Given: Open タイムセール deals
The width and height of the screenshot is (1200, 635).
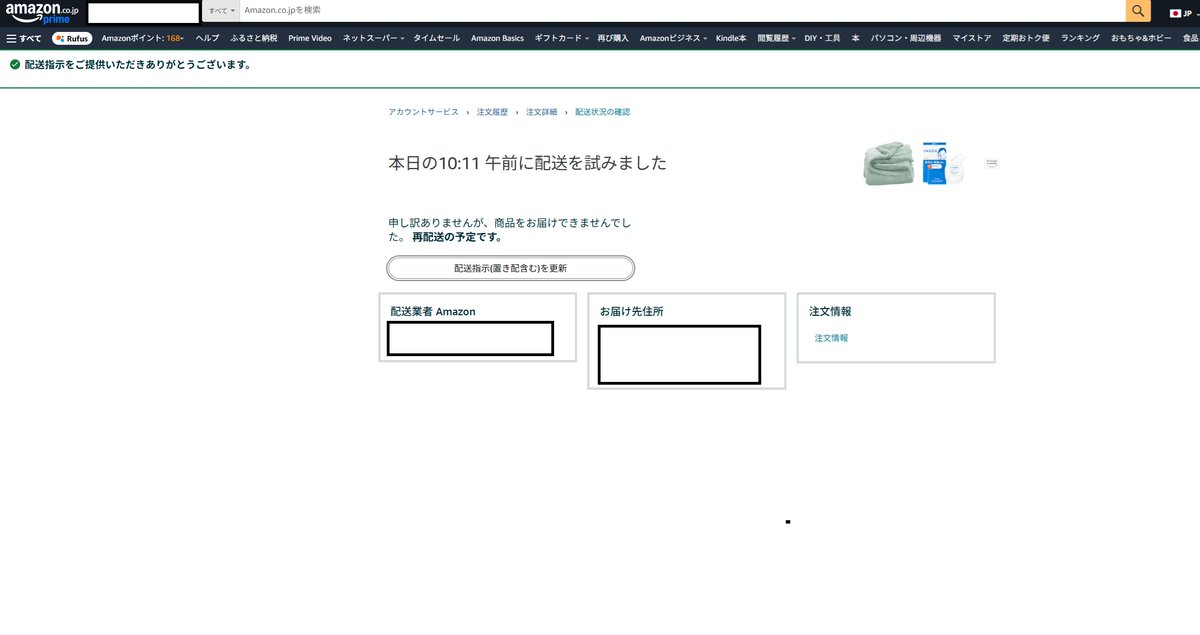Looking at the screenshot, I should [x=436, y=38].
